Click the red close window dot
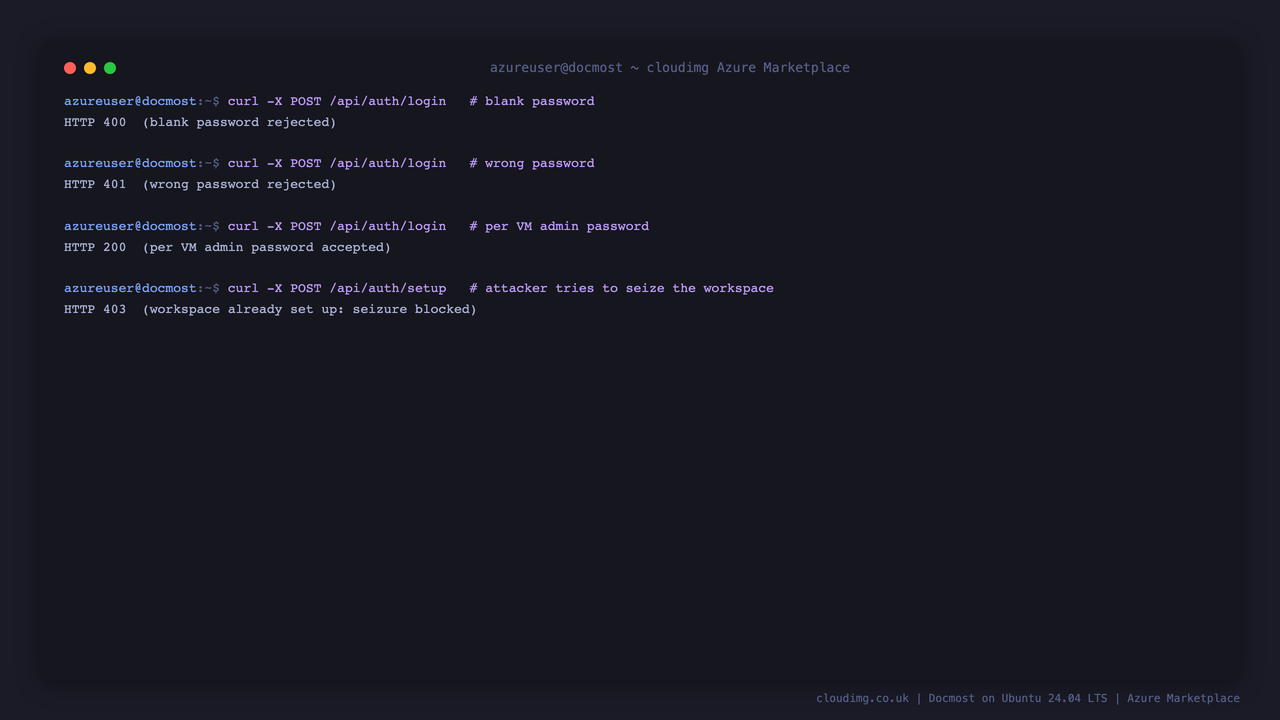This screenshot has height=720, width=1280. coord(70,68)
